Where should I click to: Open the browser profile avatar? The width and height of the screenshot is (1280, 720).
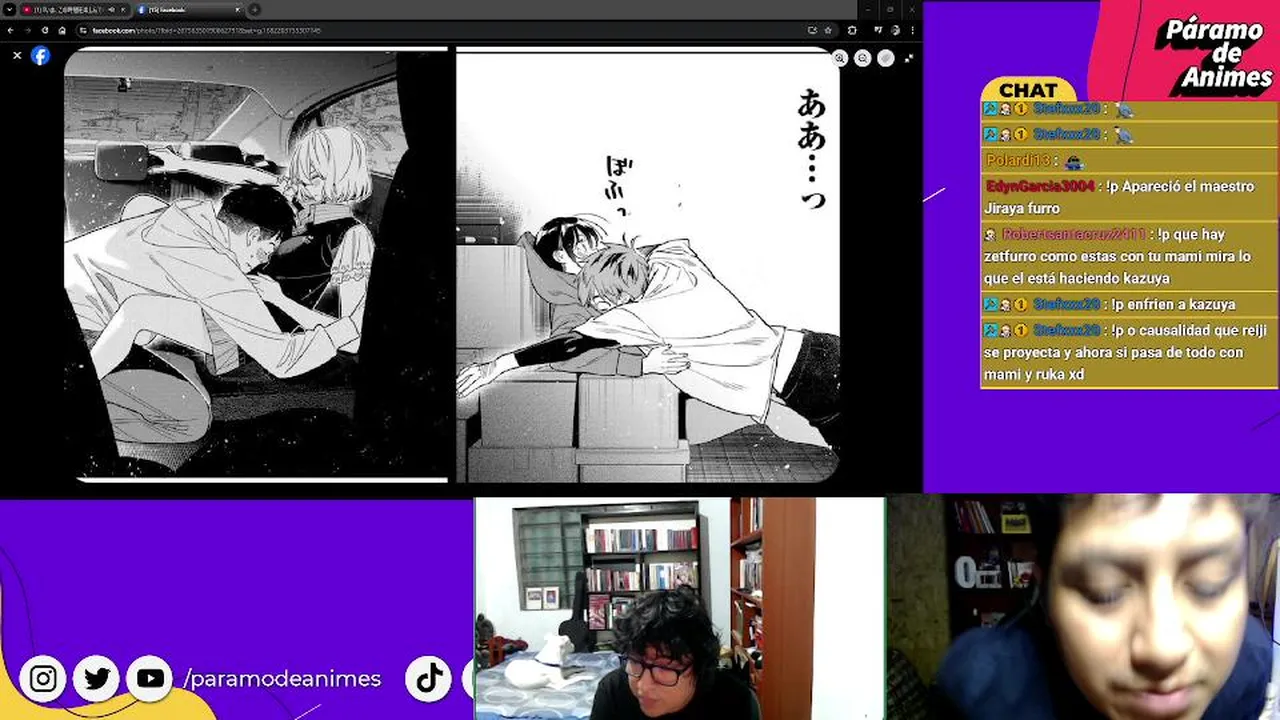coord(895,30)
